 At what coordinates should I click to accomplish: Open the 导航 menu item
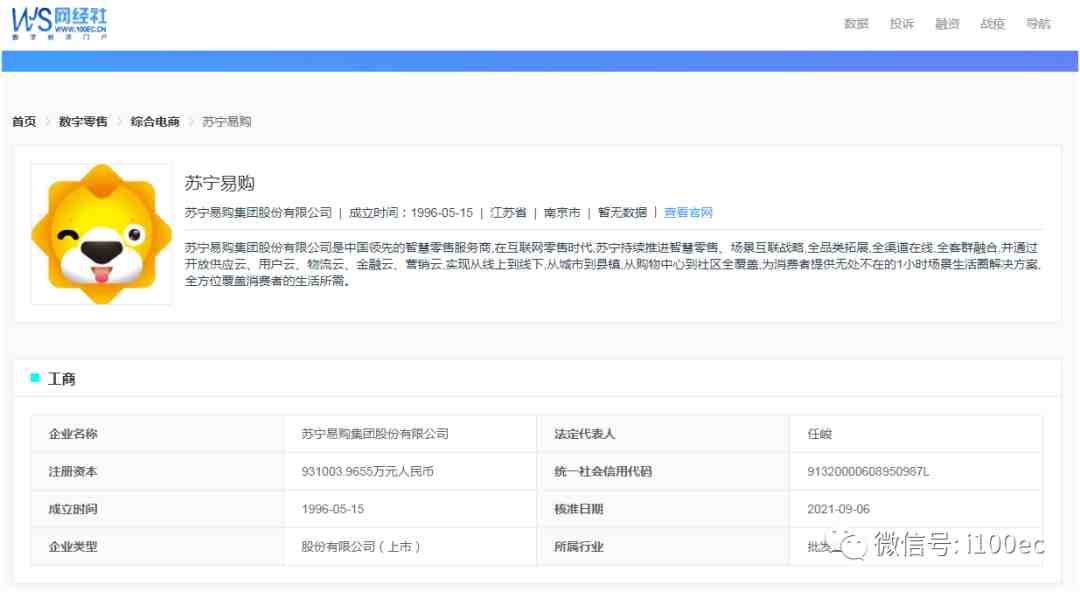(x=1038, y=24)
